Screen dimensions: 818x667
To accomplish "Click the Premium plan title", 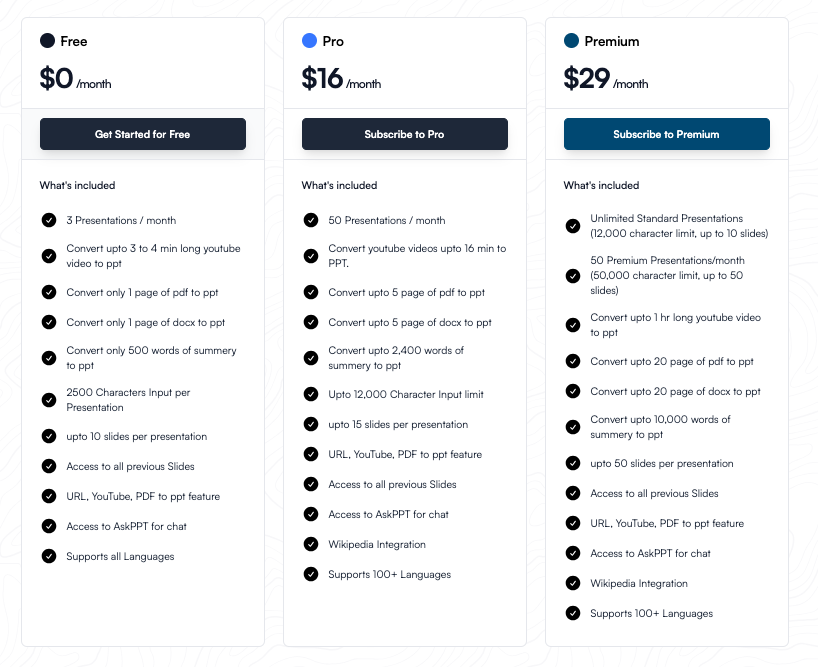I will (611, 41).
